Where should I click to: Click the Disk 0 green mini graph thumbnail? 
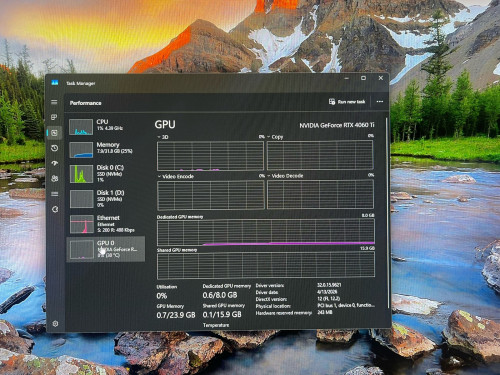[x=81, y=174]
